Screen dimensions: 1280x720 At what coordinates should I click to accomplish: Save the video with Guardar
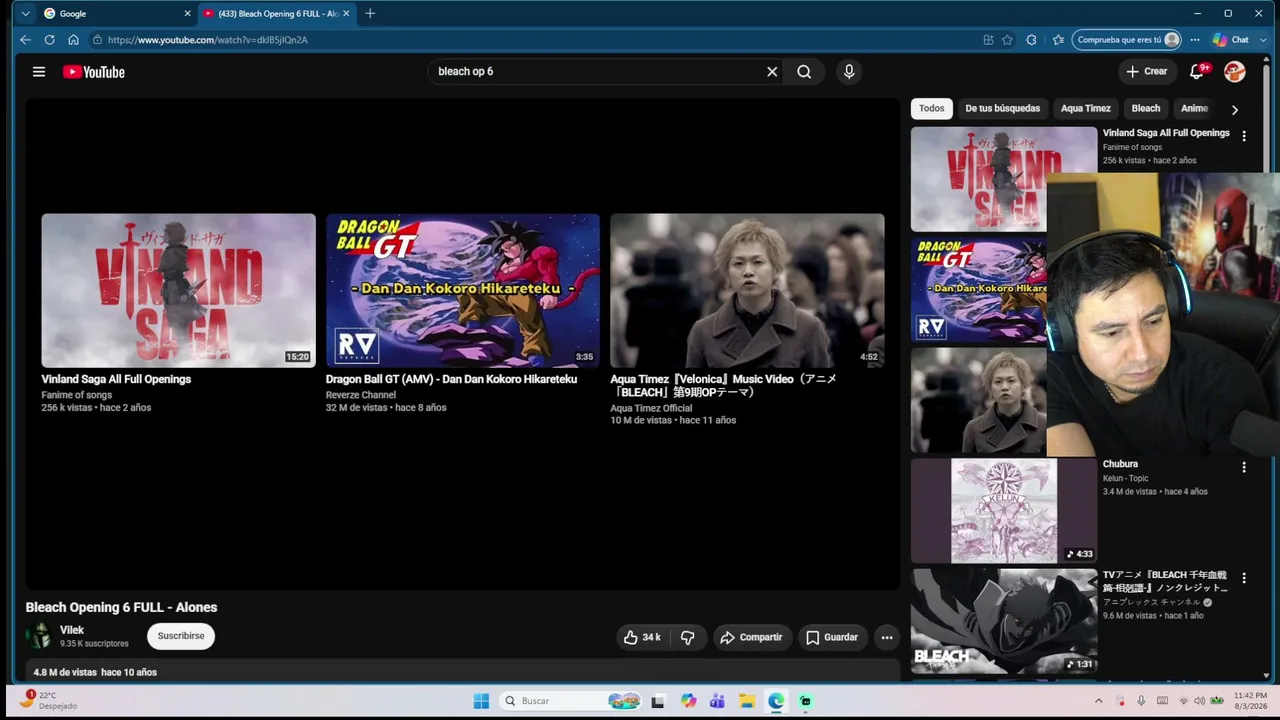click(x=832, y=637)
